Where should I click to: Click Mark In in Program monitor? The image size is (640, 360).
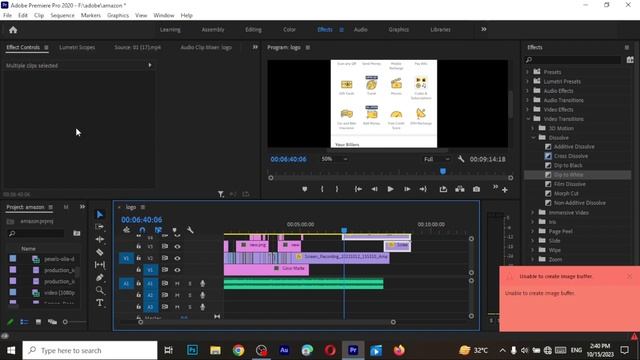tap(322, 189)
